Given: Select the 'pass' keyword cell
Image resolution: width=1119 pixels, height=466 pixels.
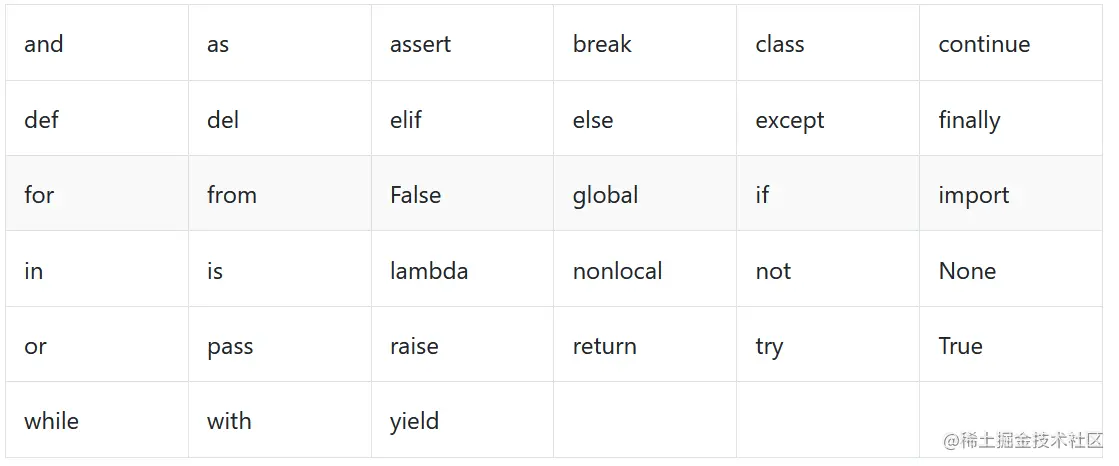Looking at the screenshot, I should coord(280,345).
